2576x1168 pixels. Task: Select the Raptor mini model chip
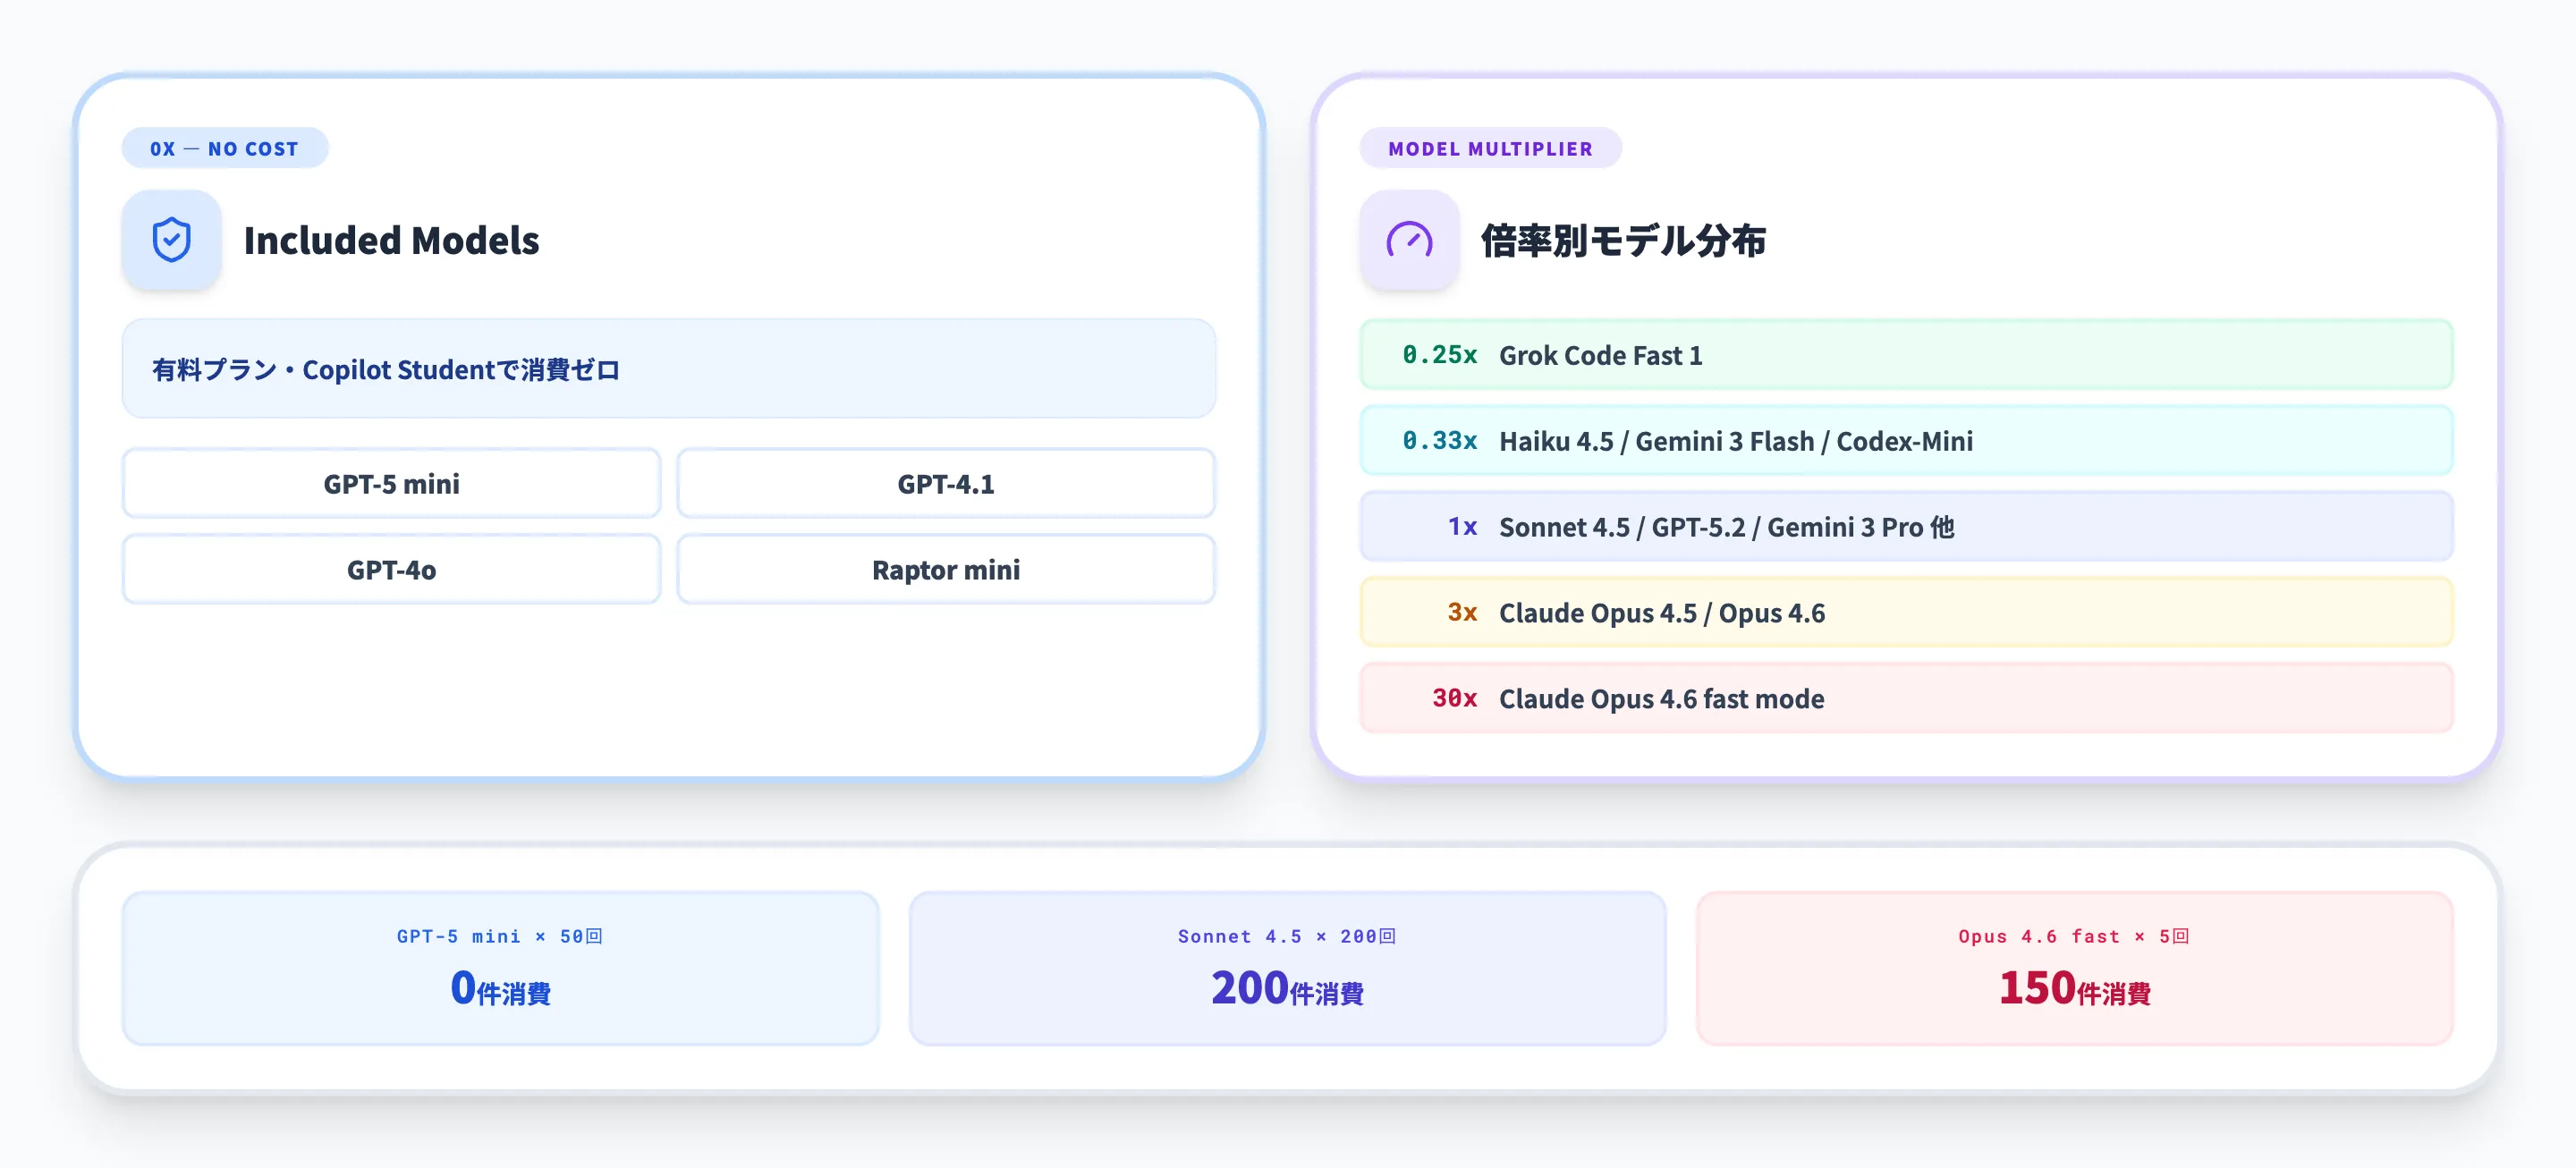coord(945,570)
